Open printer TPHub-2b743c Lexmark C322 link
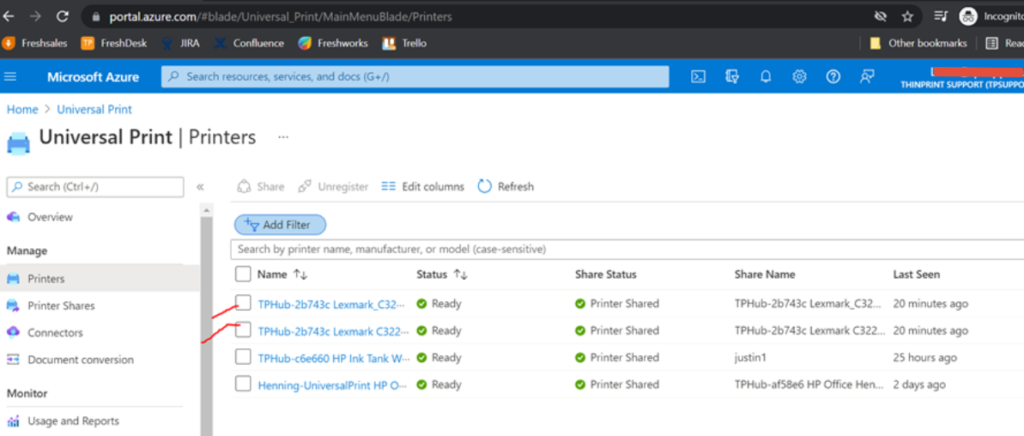 click(332, 331)
